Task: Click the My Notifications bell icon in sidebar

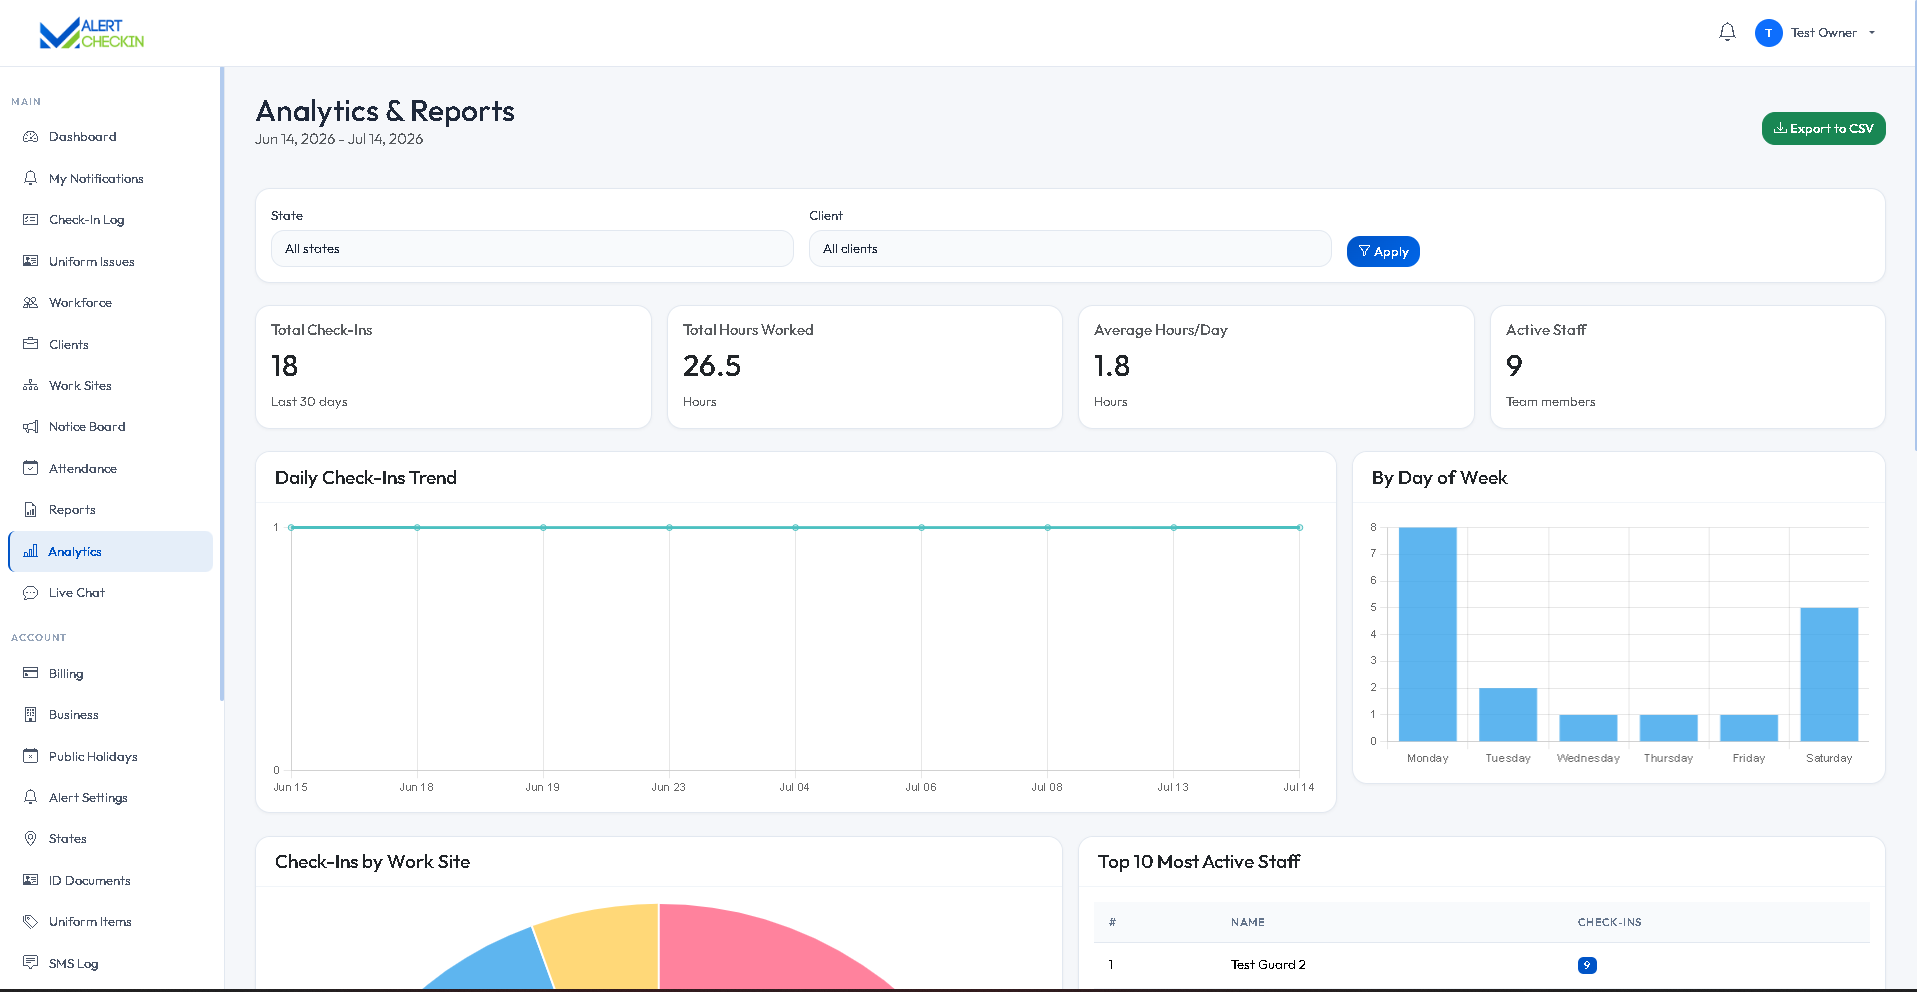Action: pyautogui.click(x=31, y=178)
